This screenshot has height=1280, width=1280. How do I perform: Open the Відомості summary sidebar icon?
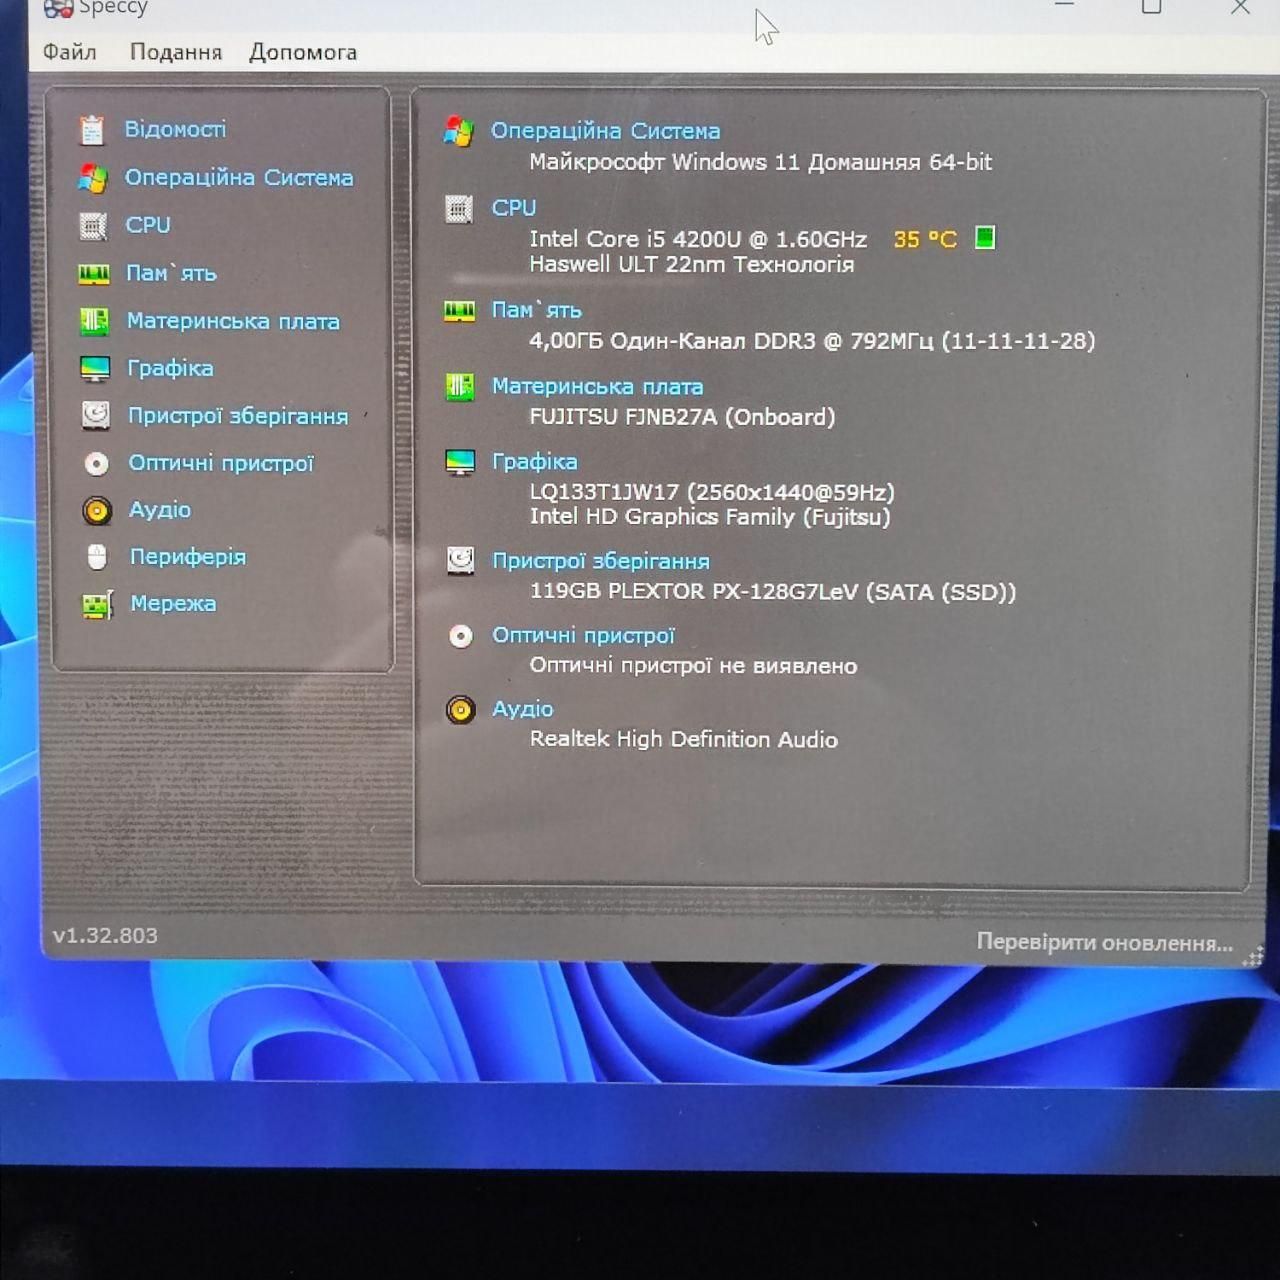point(92,130)
